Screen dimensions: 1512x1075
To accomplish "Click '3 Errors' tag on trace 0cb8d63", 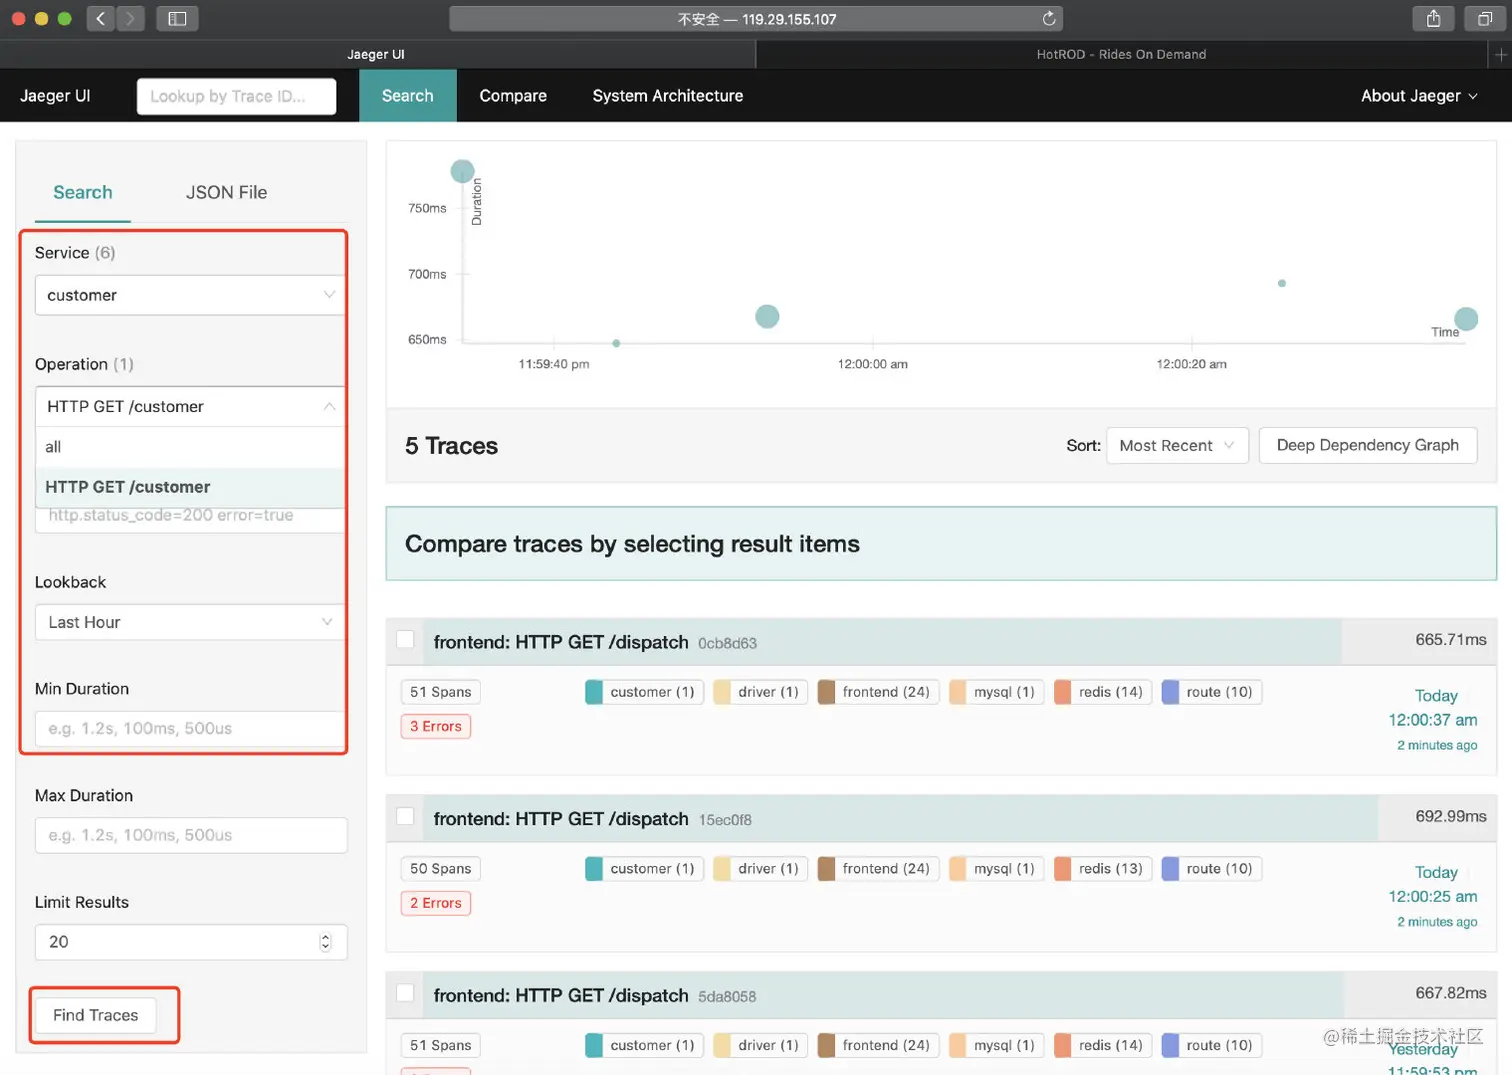I will [x=436, y=726].
